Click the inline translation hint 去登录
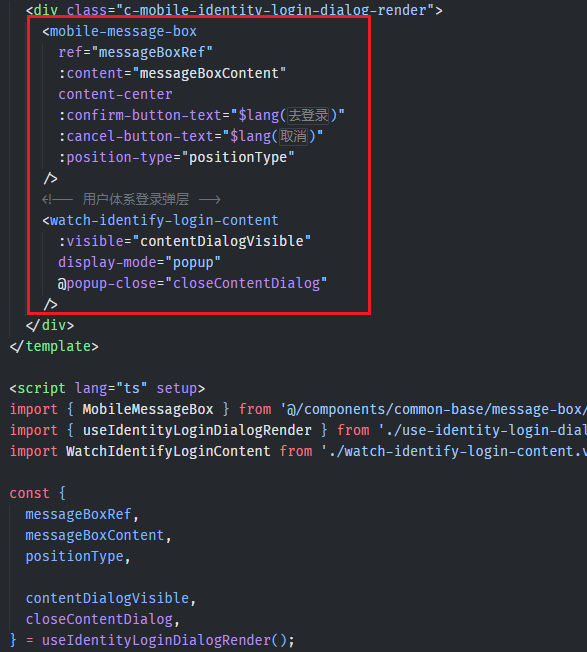Viewport: 587px width, 652px height. pyautogui.click(x=308, y=115)
